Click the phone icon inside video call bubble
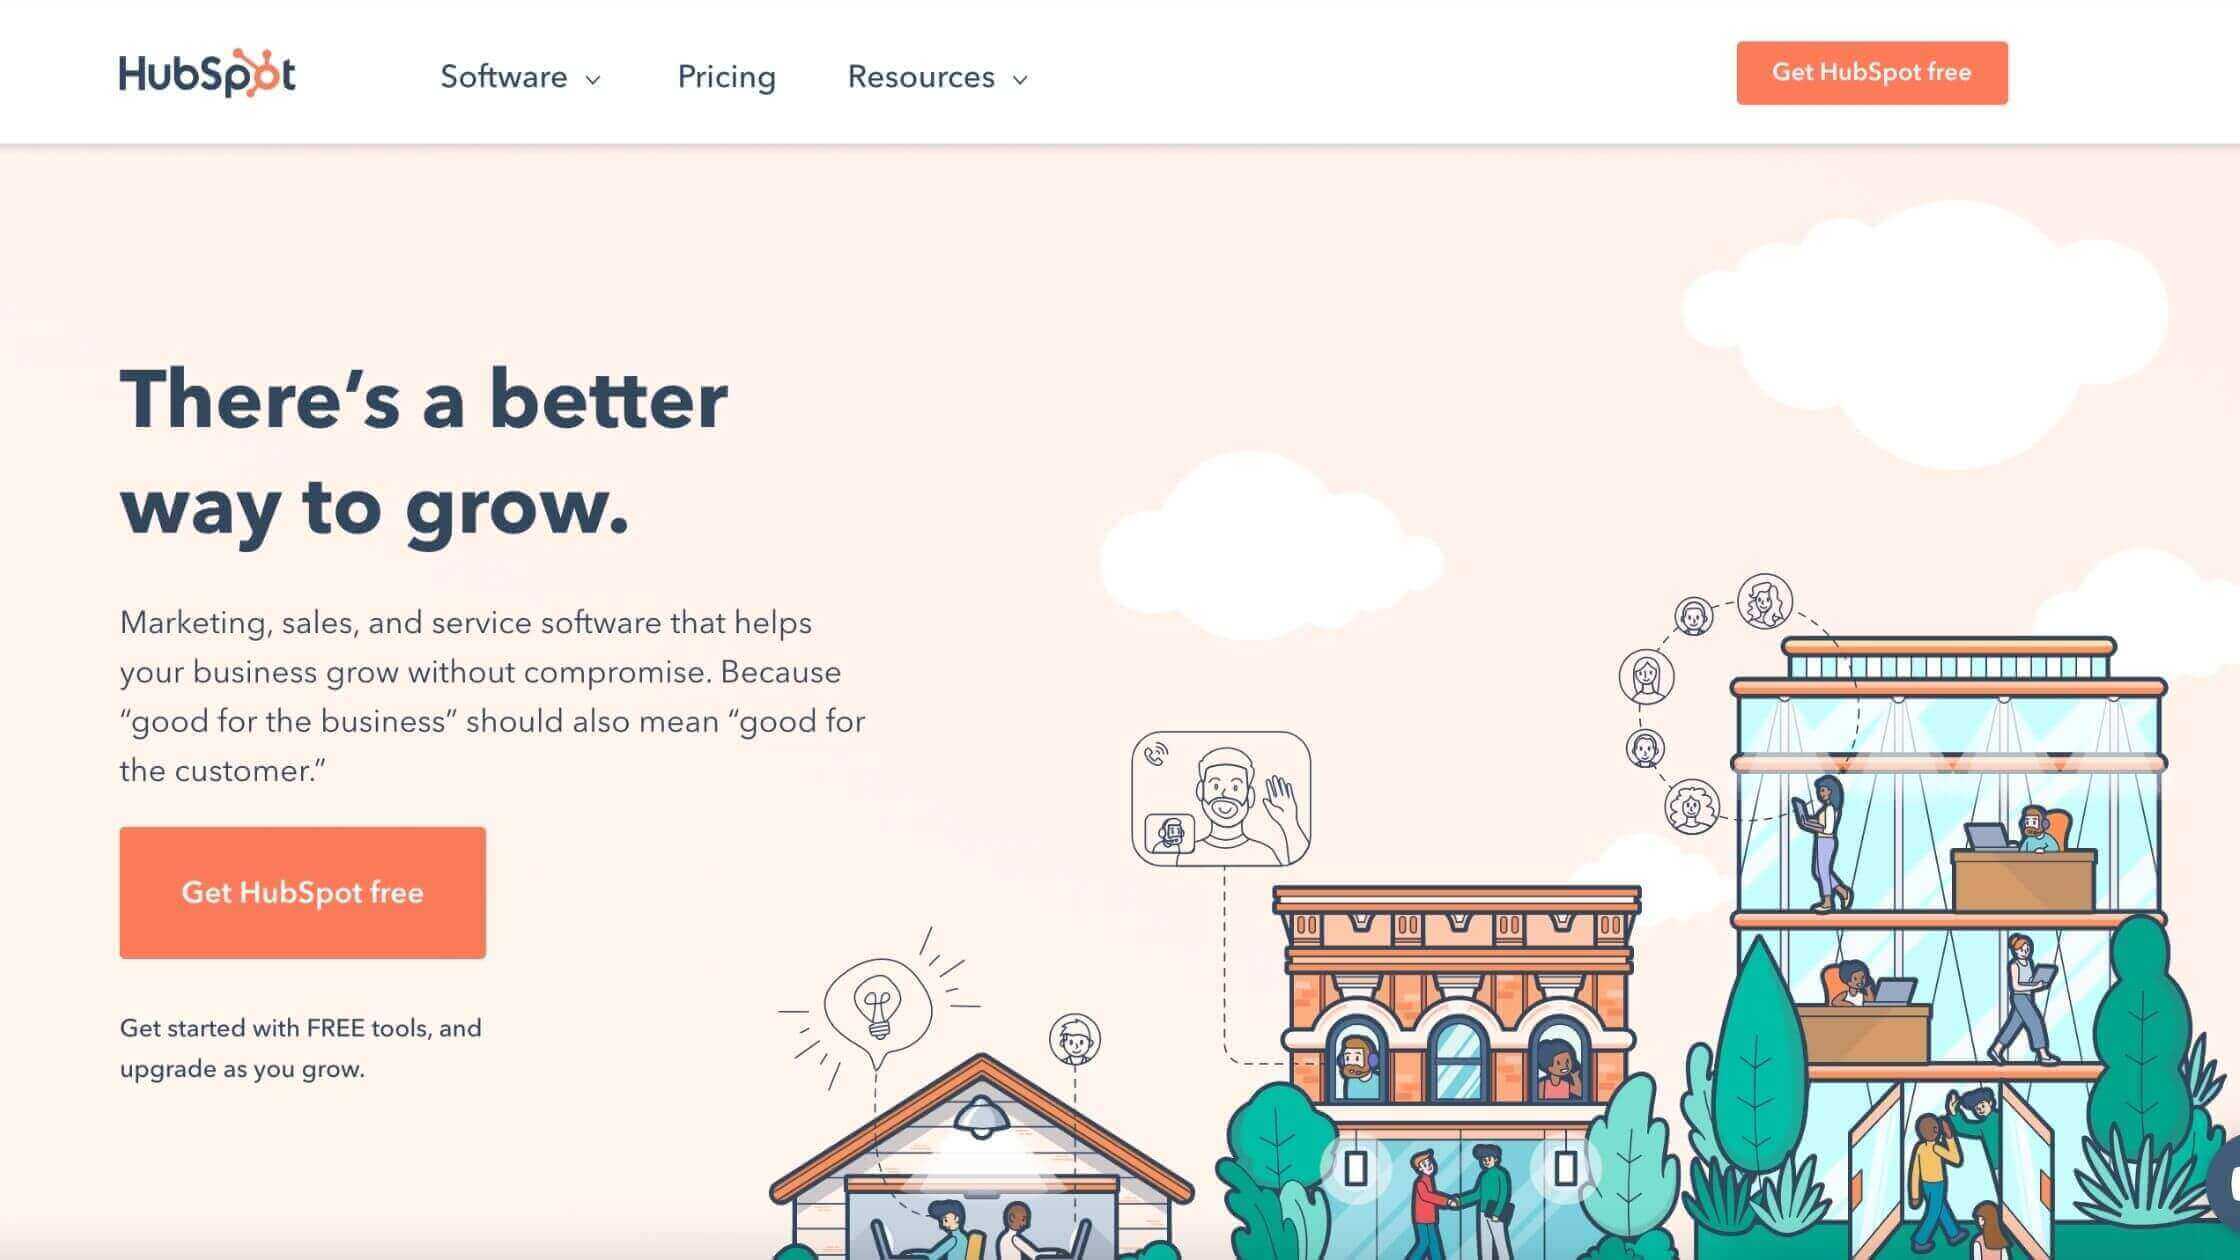 click(x=1157, y=753)
